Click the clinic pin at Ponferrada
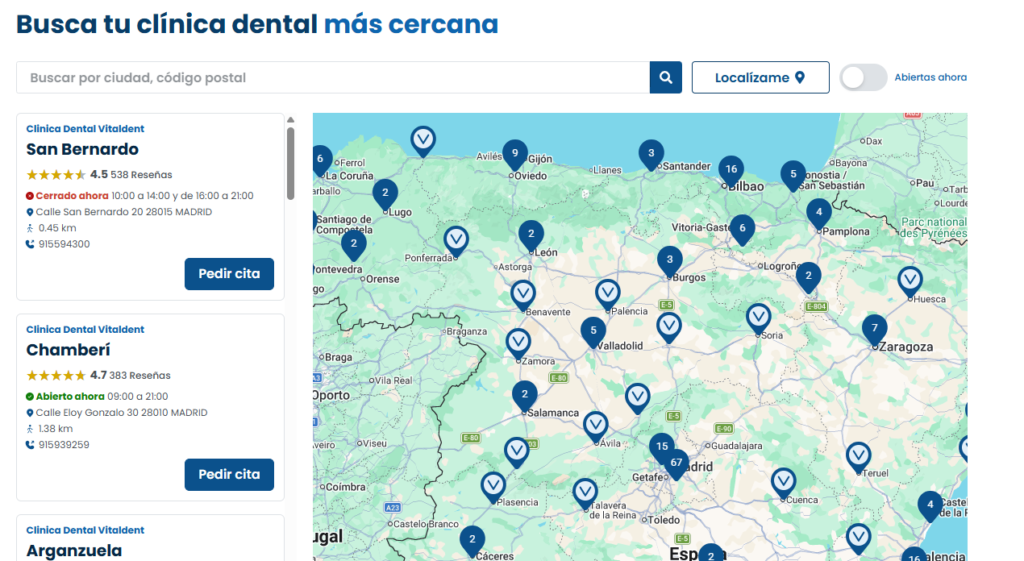The width and height of the screenshot is (1024, 561). click(x=456, y=242)
